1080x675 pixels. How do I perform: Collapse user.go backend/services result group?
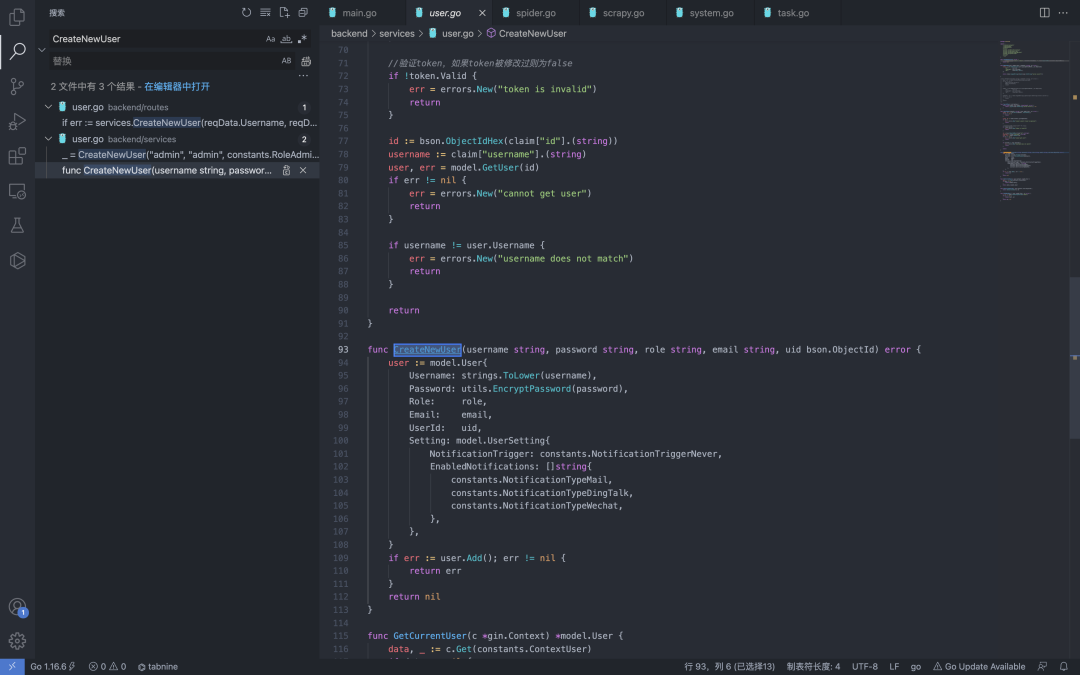[x=48, y=139]
